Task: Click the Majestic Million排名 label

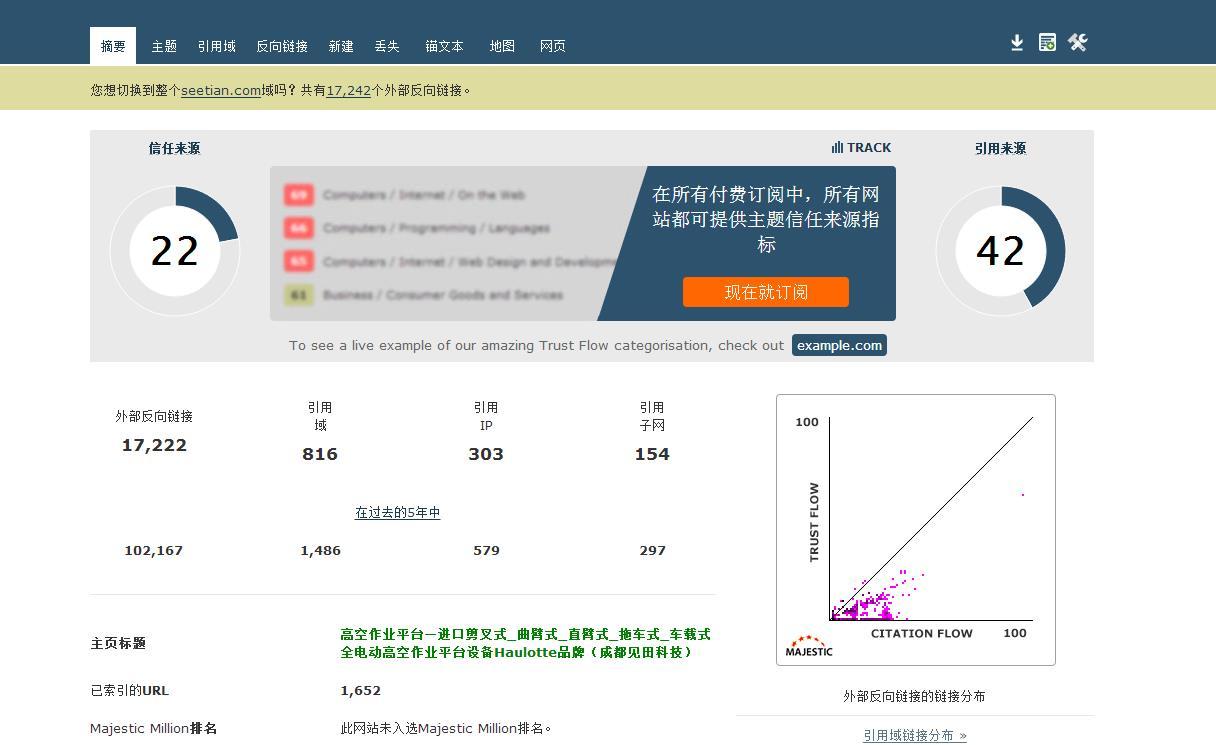Action: (x=153, y=728)
